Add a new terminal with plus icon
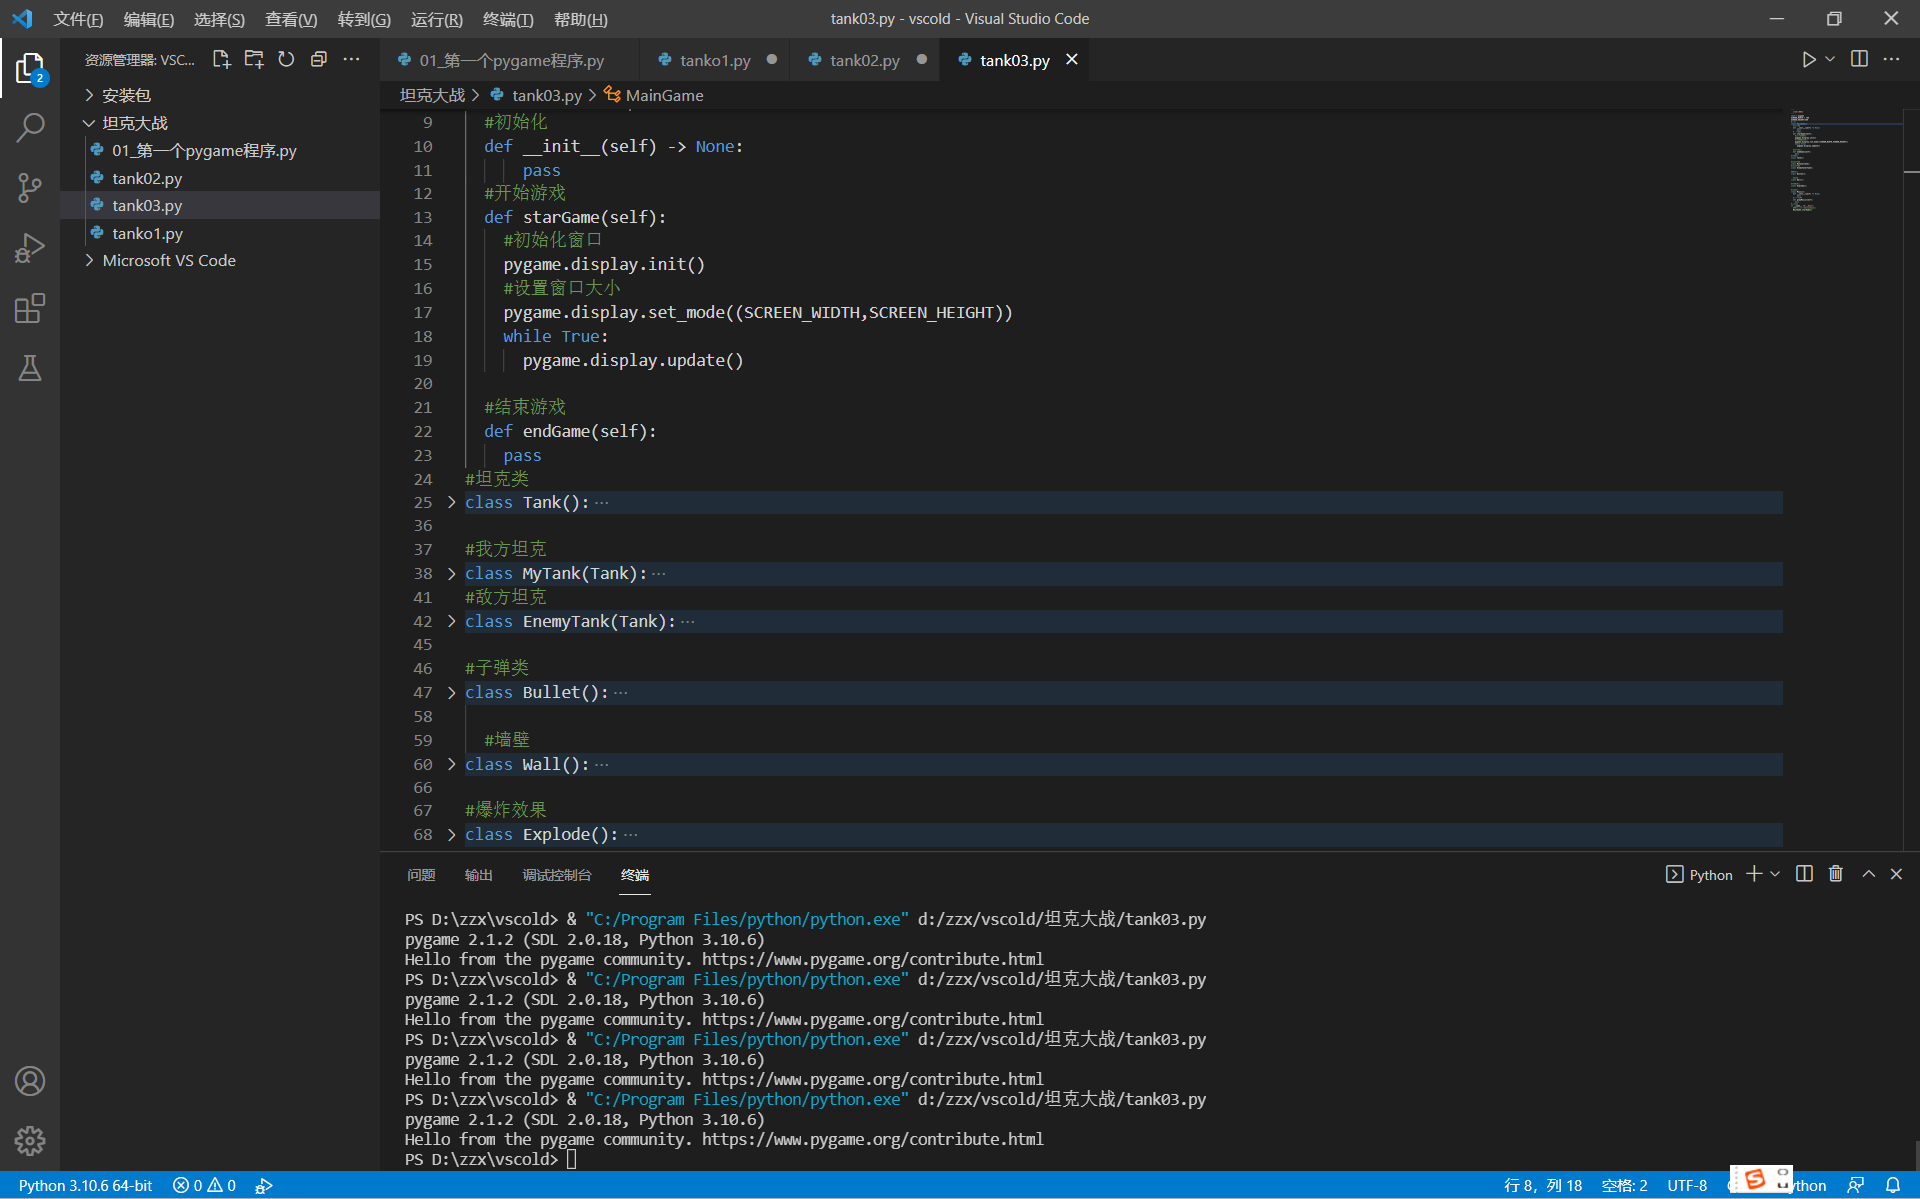This screenshot has height=1199, width=1920. click(1754, 874)
